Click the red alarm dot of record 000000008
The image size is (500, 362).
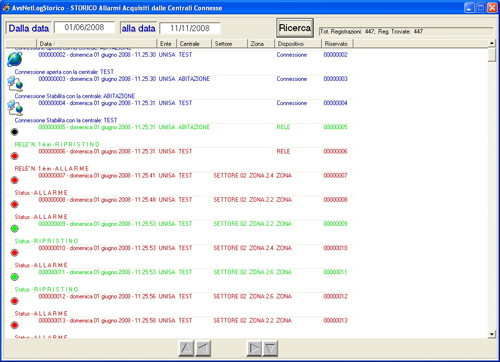coord(14,204)
